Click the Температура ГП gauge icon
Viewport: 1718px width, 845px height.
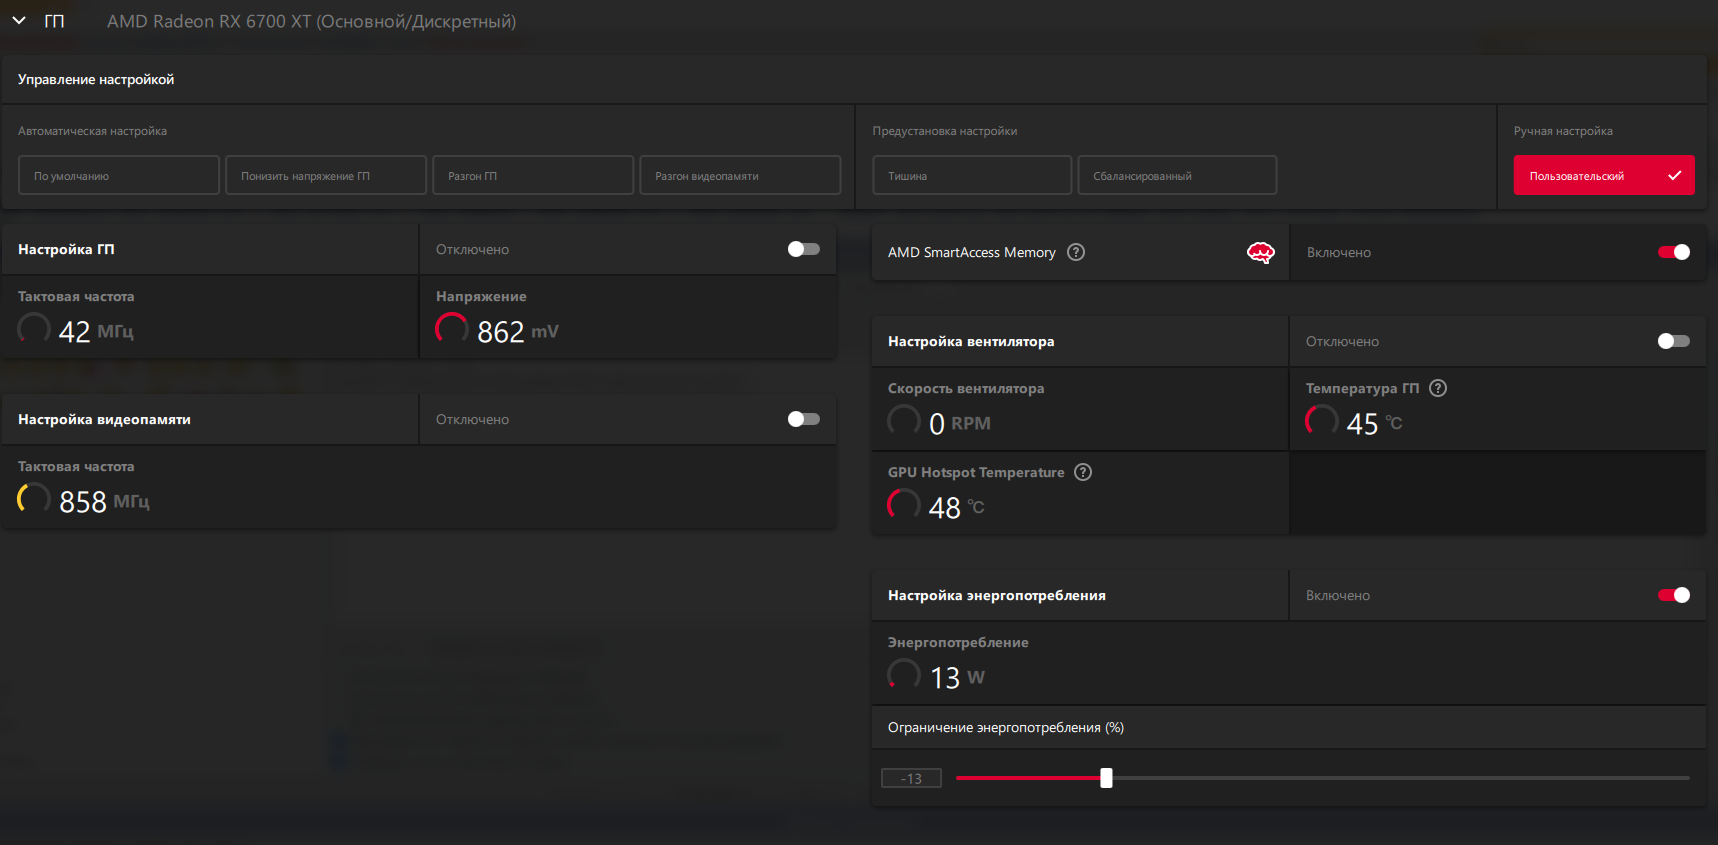(1322, 421)
